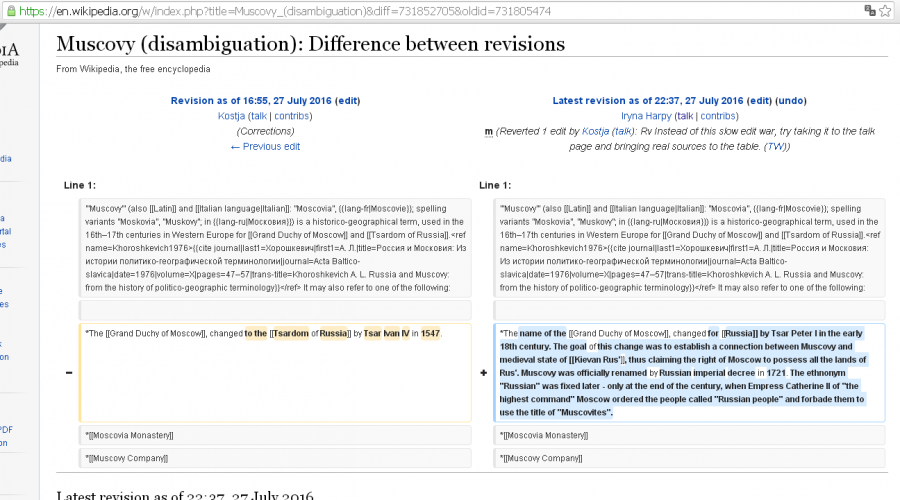The image size is (900, 500).
Task: Click "edit" next to the latest revision
Action: [759, 101]
